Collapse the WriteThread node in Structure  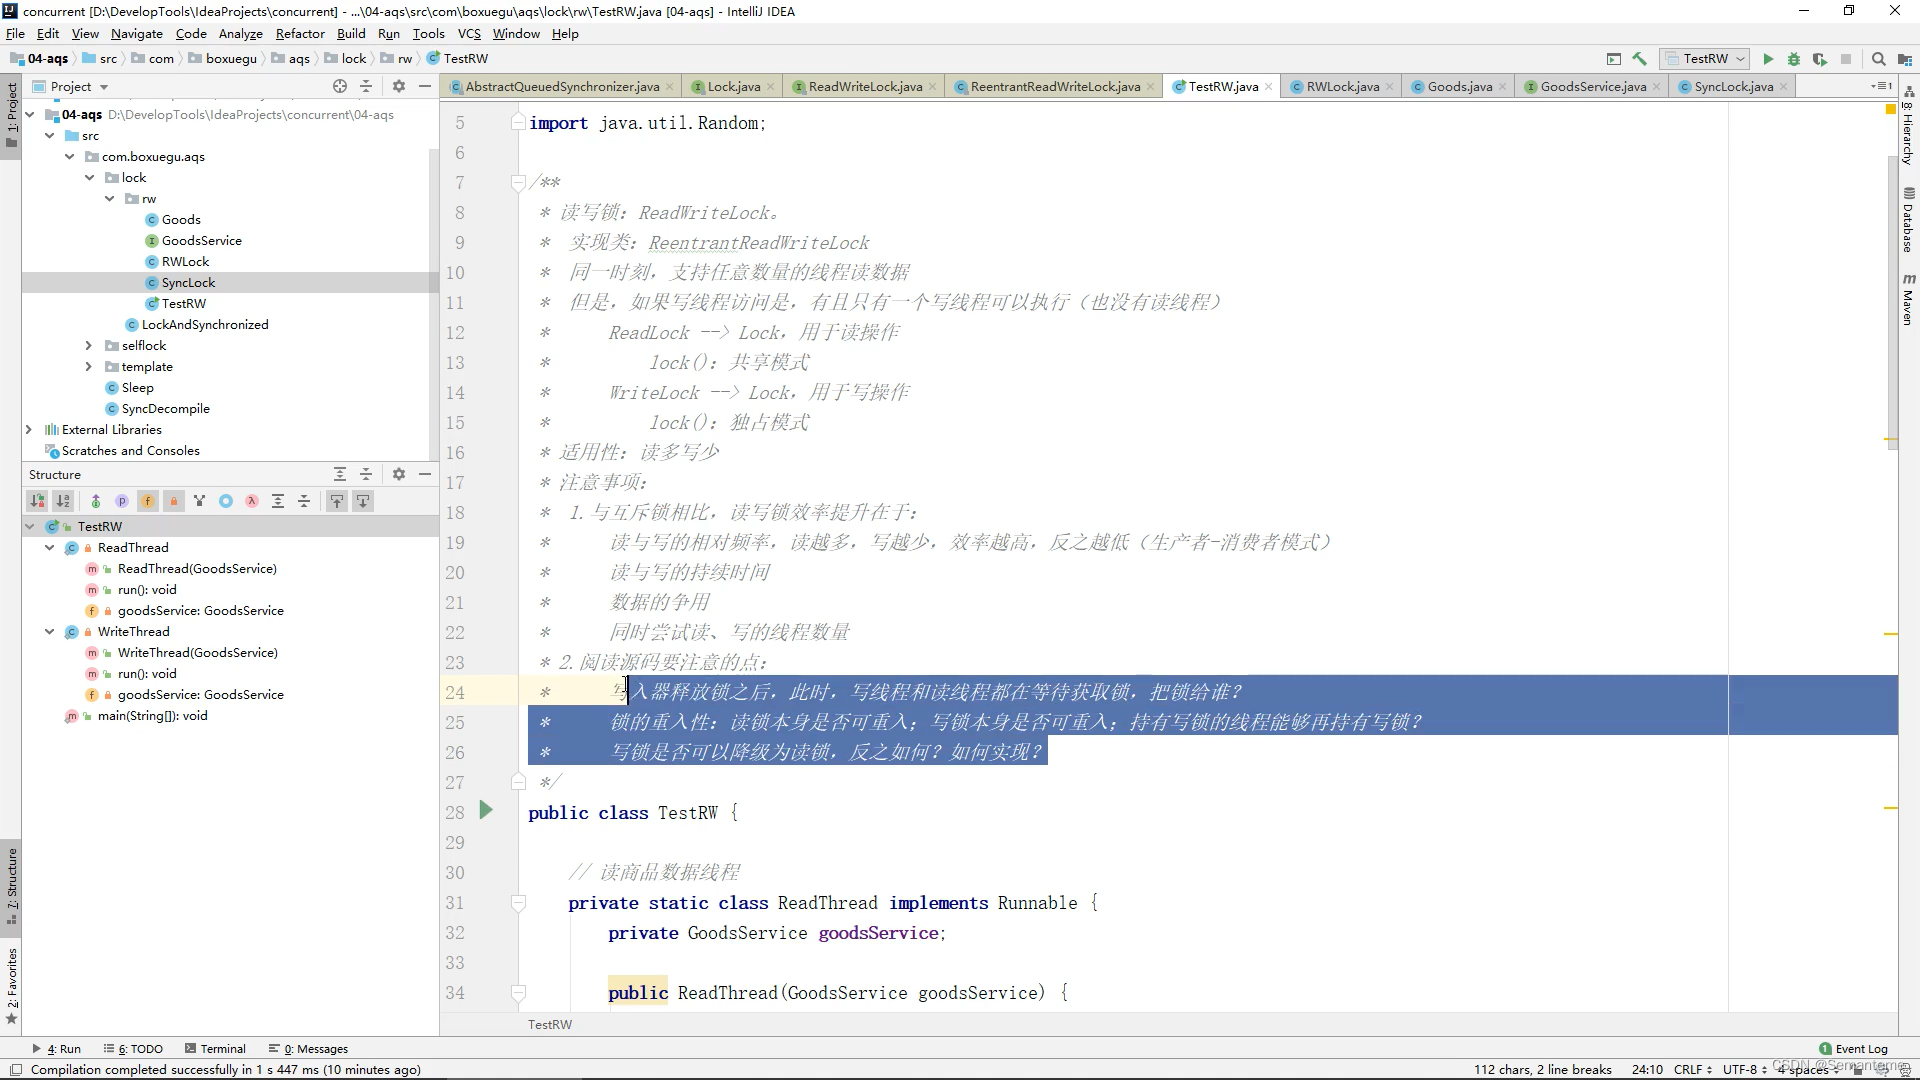49,632
